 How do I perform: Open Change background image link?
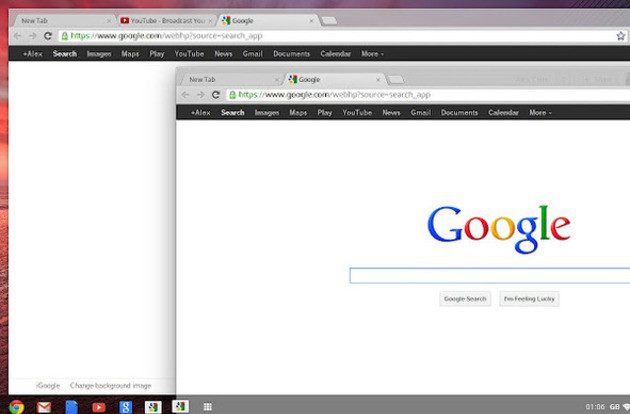[110, 385]
